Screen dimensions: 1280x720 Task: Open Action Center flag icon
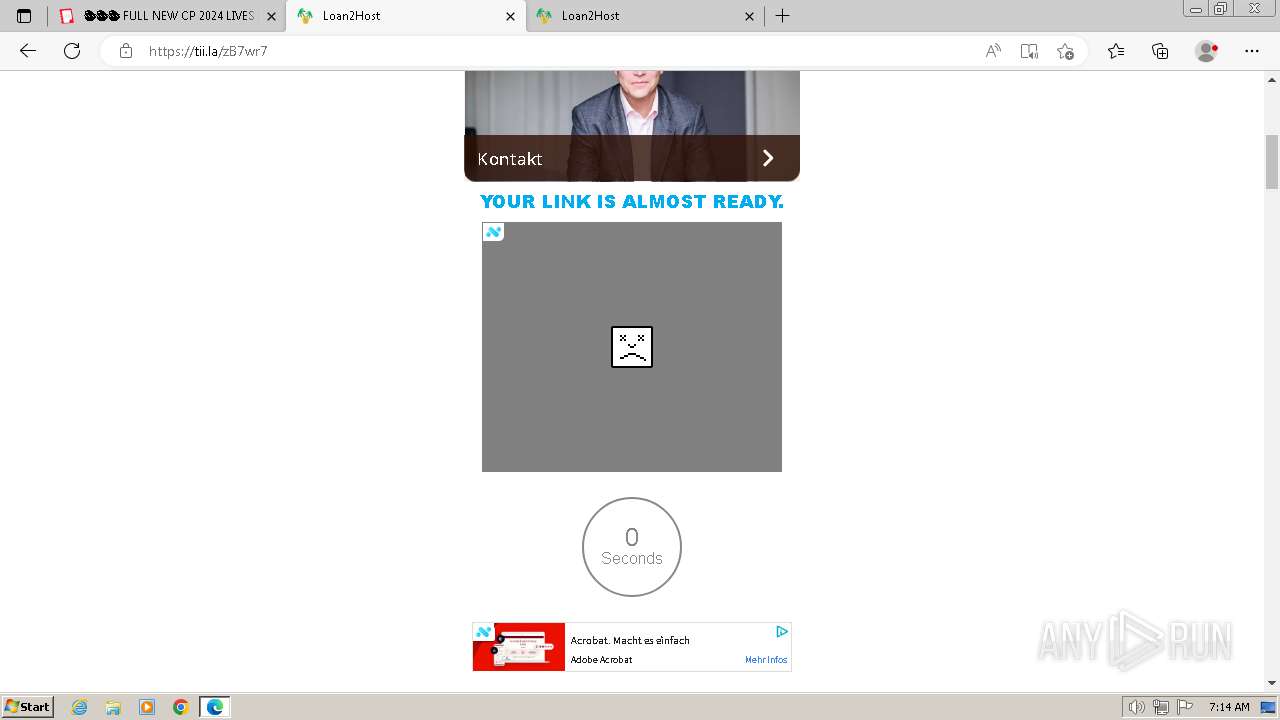[1184, 707]
